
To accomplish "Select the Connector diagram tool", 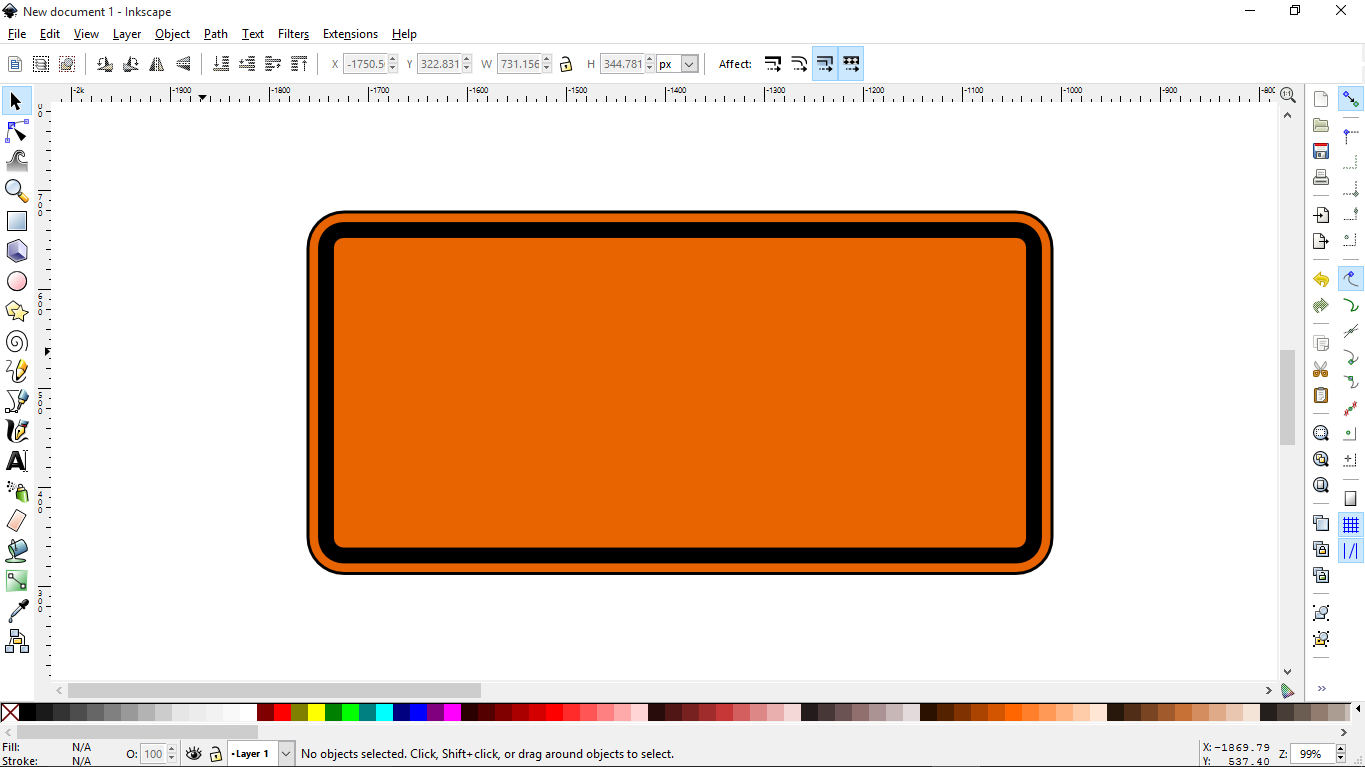I will coord(16,641).
